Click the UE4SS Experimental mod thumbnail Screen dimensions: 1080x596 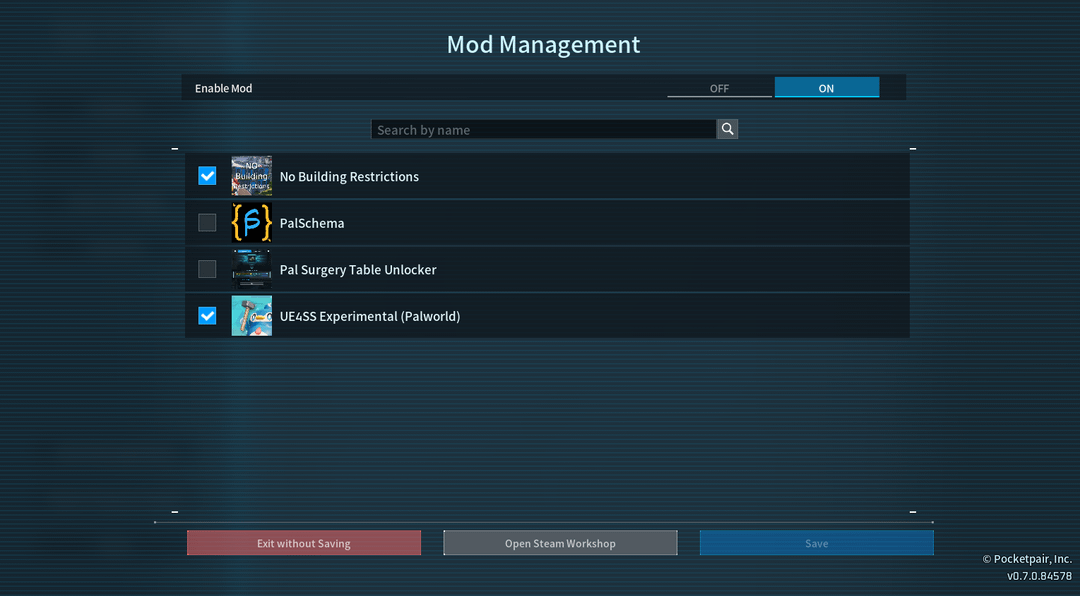[x=251, y=316]
